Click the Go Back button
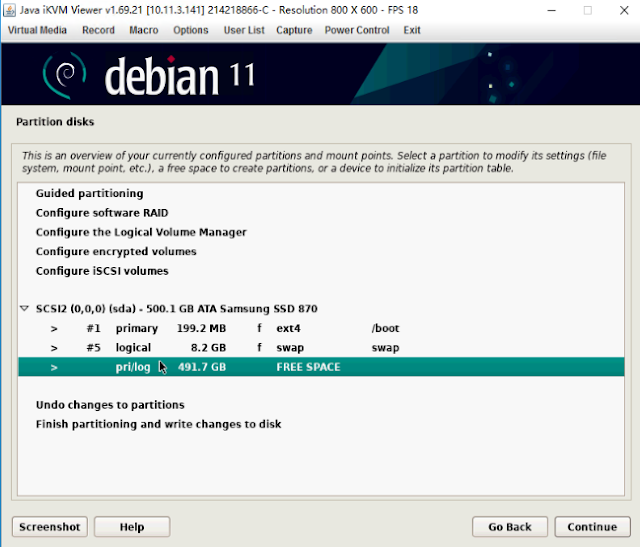The image size is (640, 547). coord(510,527)
